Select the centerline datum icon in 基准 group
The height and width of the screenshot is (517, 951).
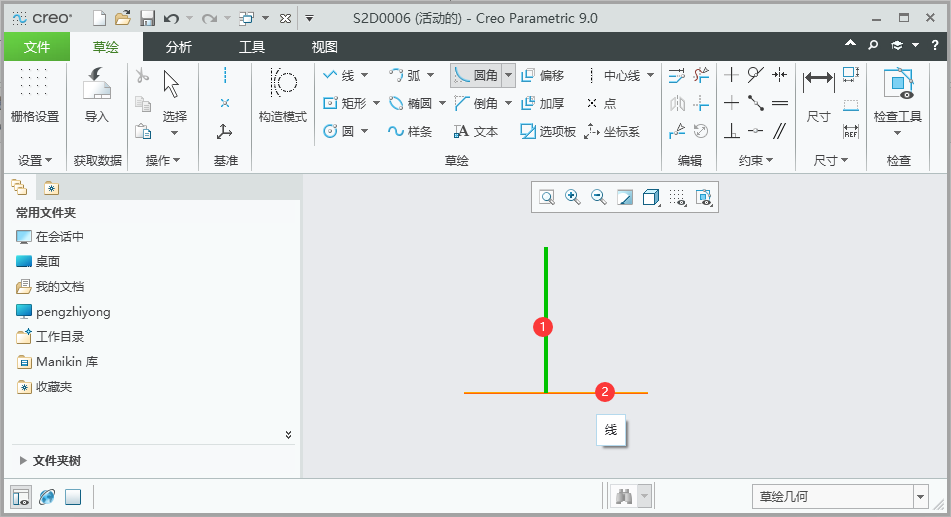pyautogui.click(x=225, y=75)
